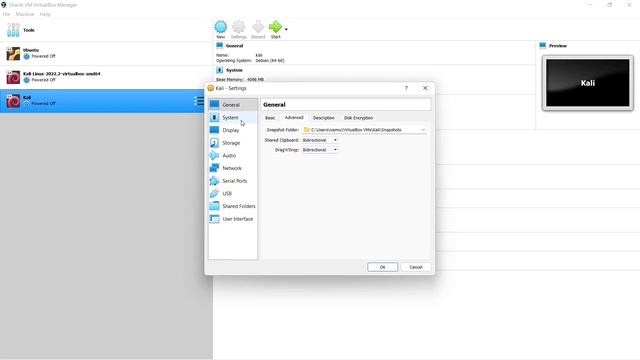
Task: Switch to the Disk Encryption tab
Action: click(x=358, y=118)
